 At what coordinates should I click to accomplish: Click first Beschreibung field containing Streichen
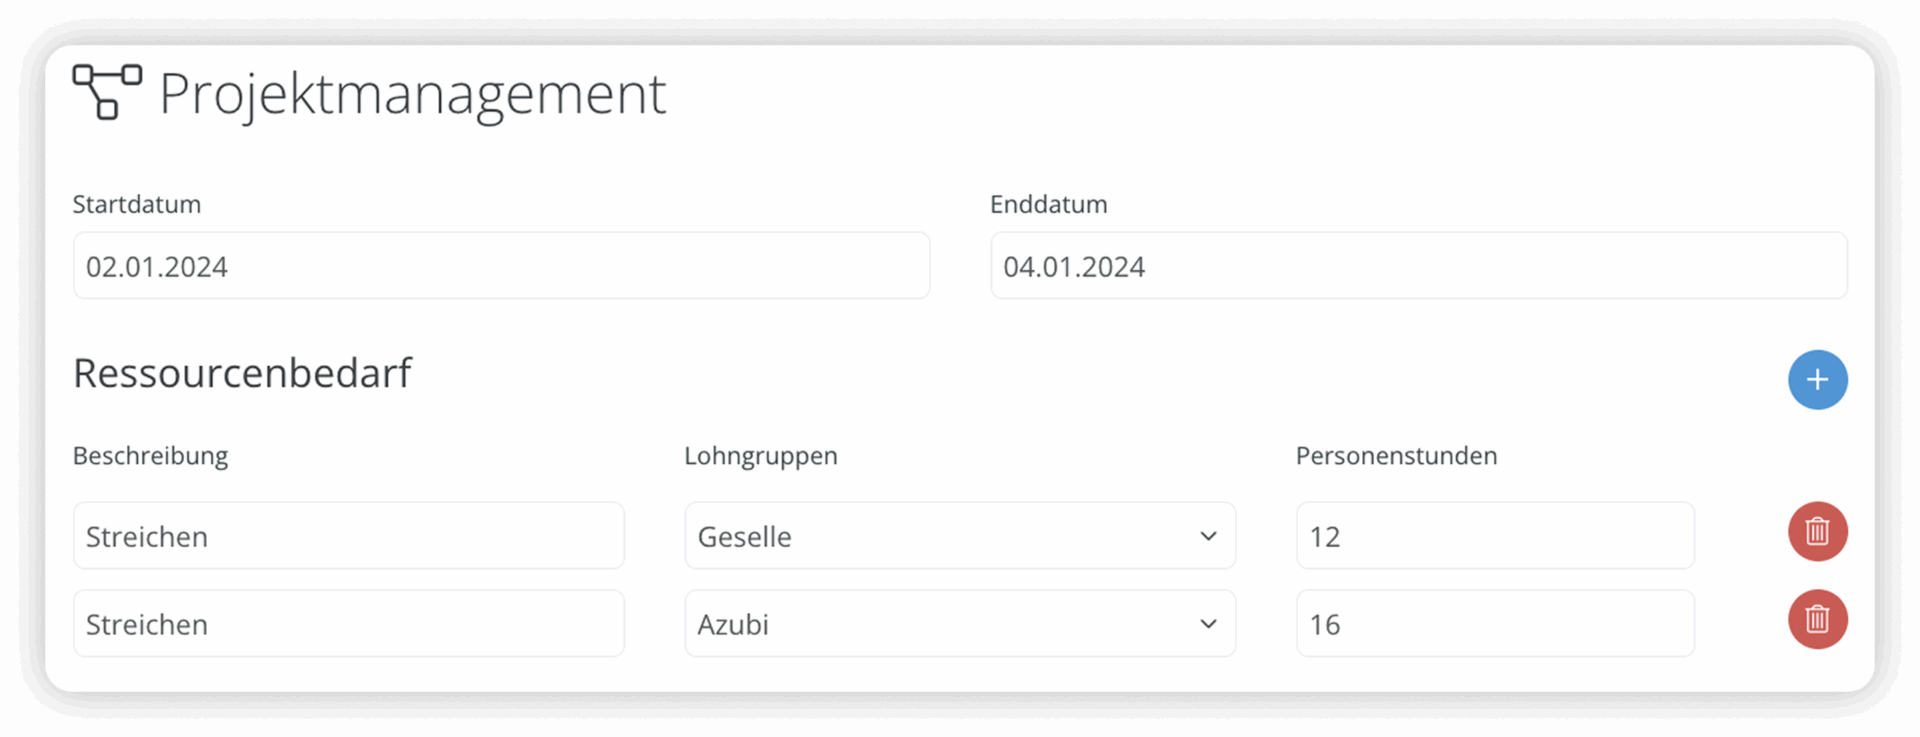[x=349, y=536]
